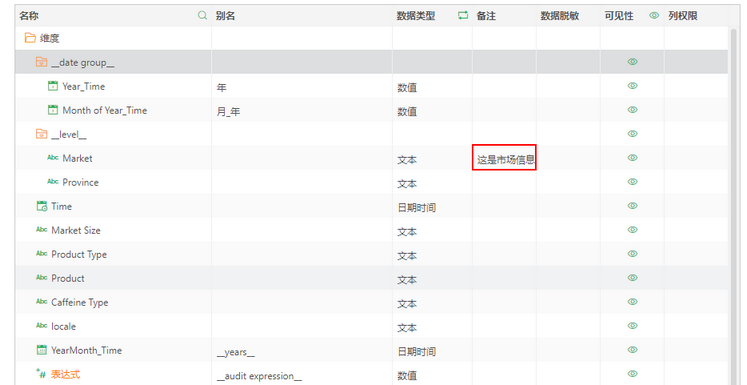This screenshot has height=385, width=747.
Task: Hide the Product Type field using its eye
Action: (632, 253)
